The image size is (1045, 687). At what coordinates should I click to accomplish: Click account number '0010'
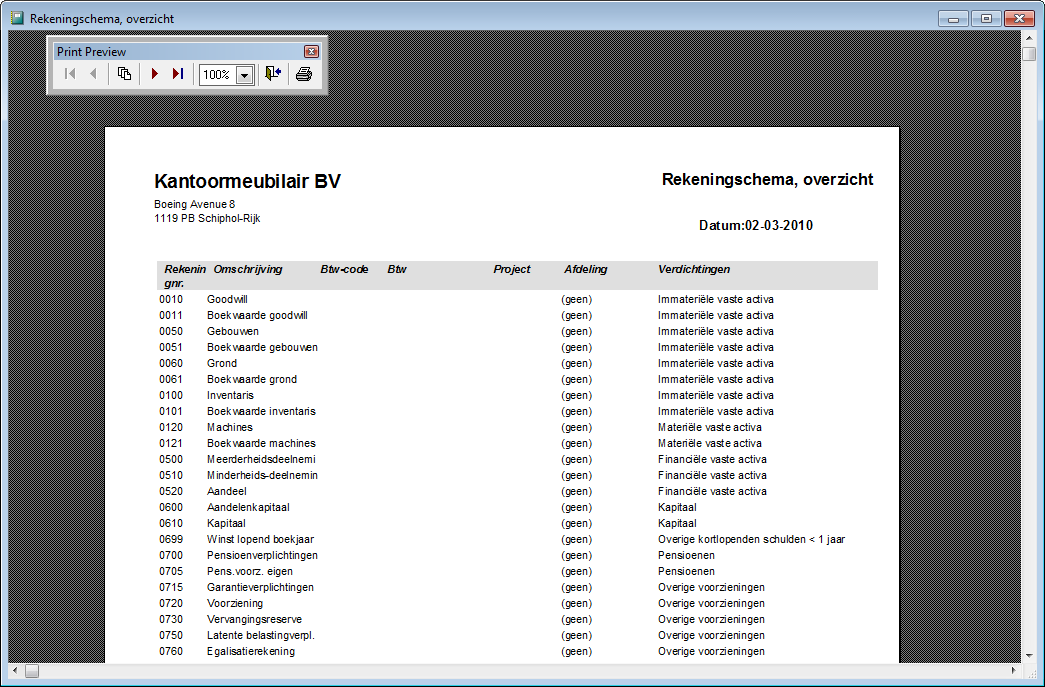point(171,299)
